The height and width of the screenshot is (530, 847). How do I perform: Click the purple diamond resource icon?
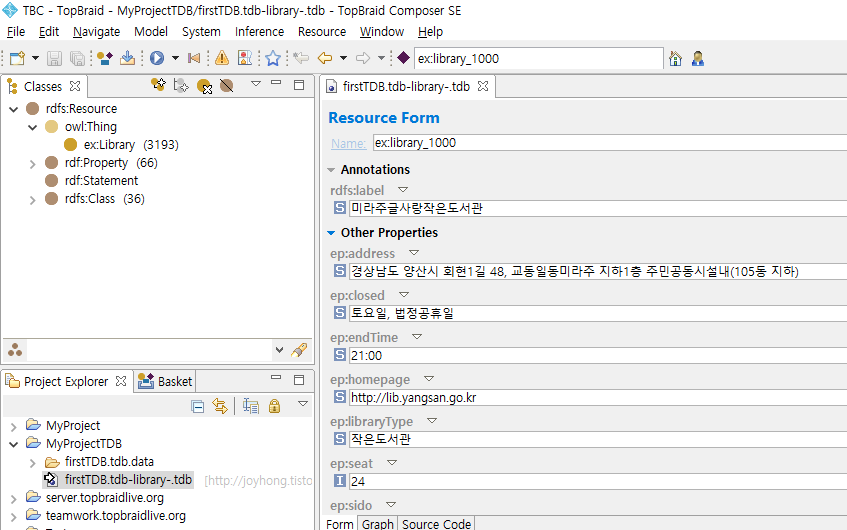tap(403, 57)
